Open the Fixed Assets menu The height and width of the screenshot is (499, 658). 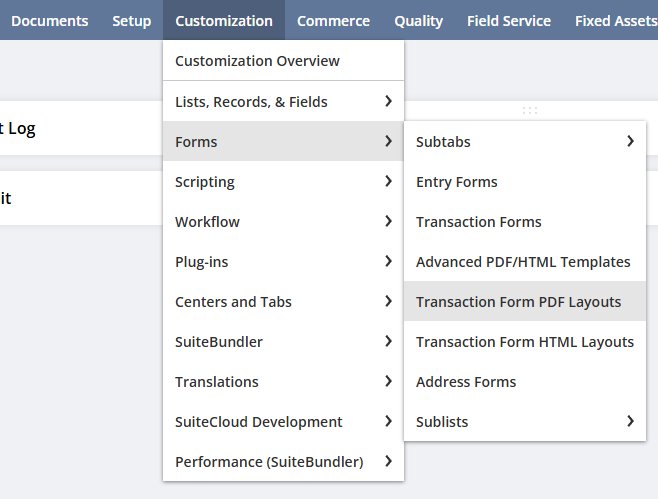coord(616,21)
